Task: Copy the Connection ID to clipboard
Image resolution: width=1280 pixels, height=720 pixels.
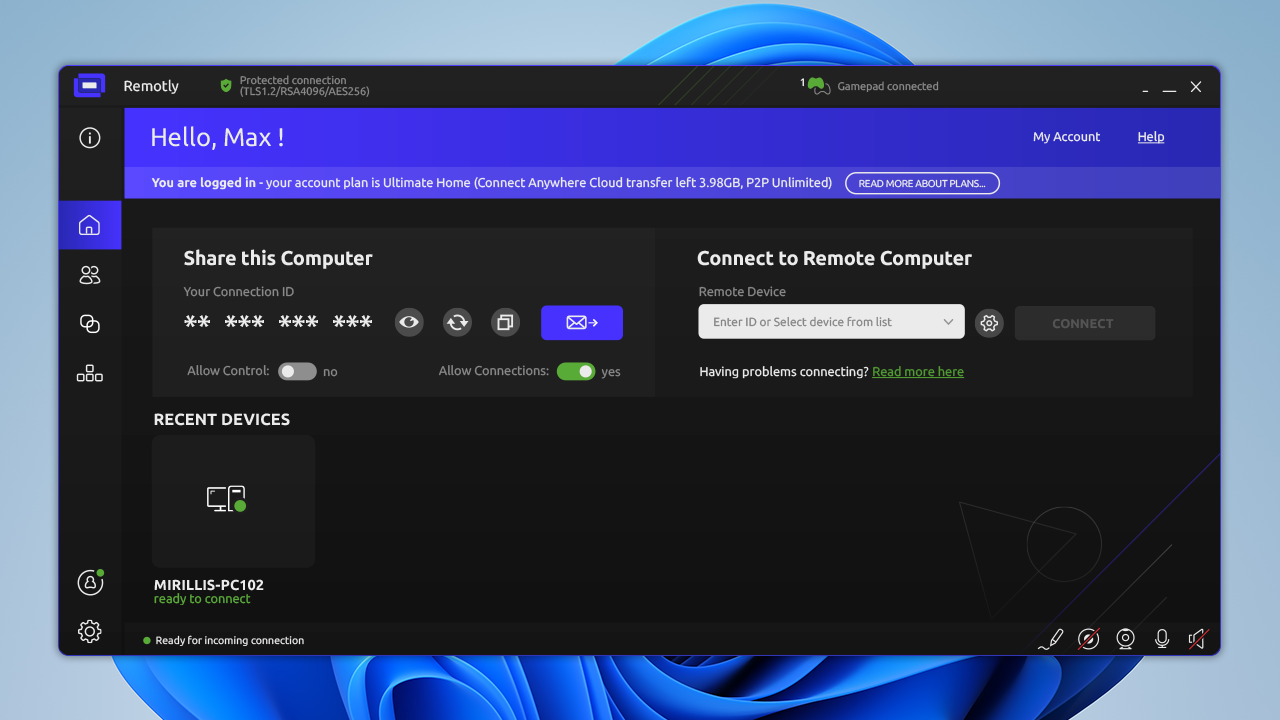Action: [x=505, y=322]
